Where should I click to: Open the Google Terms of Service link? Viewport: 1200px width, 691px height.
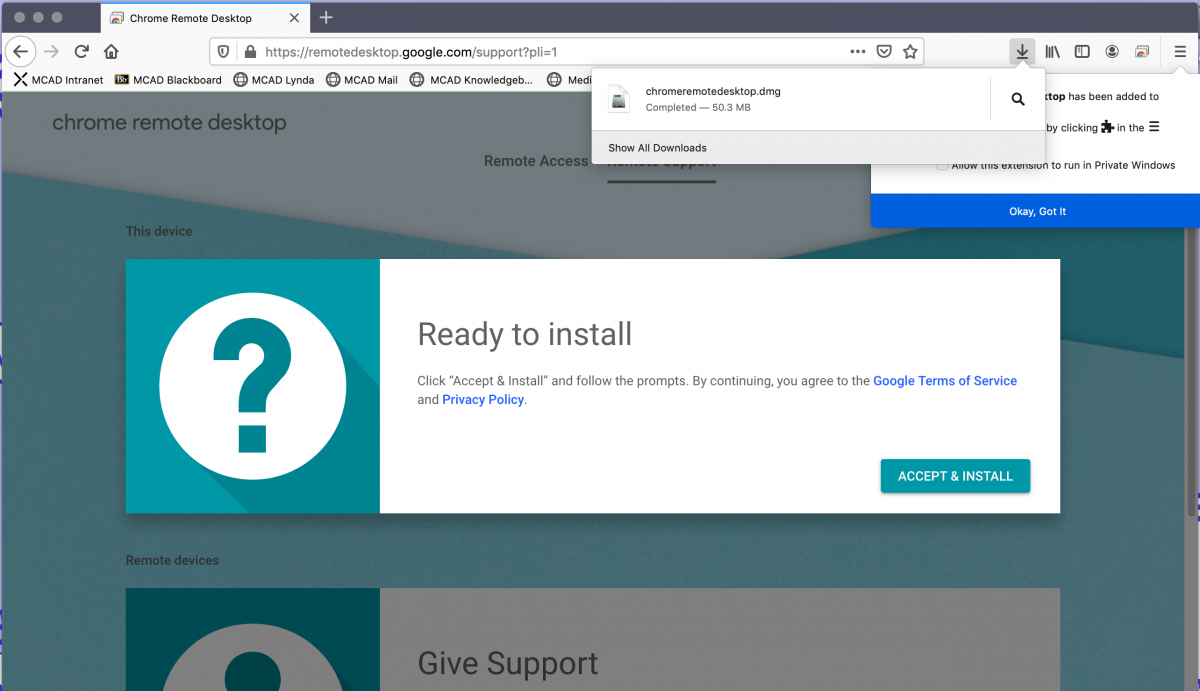coord(945,381)
